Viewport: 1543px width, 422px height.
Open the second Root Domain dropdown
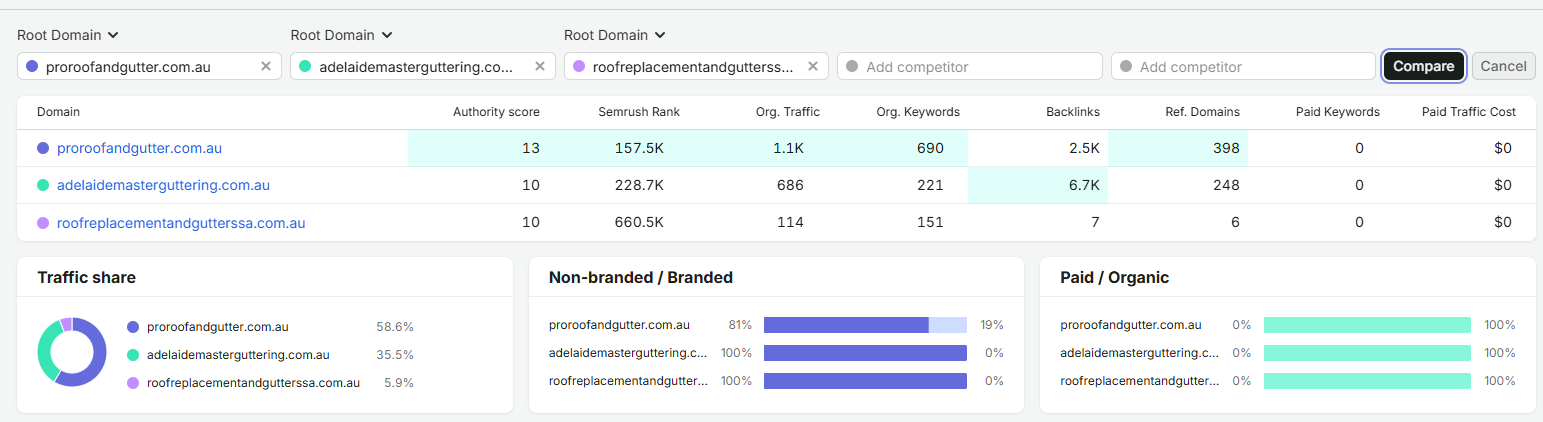(x=341, y=35)
